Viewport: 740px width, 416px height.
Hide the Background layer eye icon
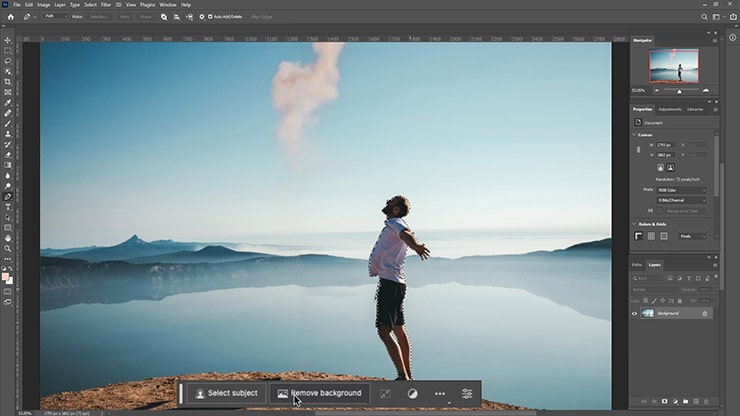click(634, 314)
